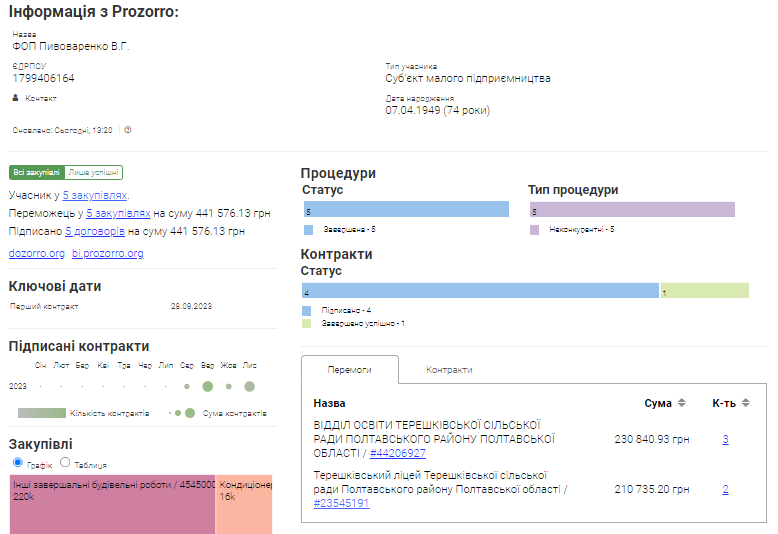Click the contact person icon
This screenshot has width=778, height=534.
pyautogui.click(x=15, y=98)
